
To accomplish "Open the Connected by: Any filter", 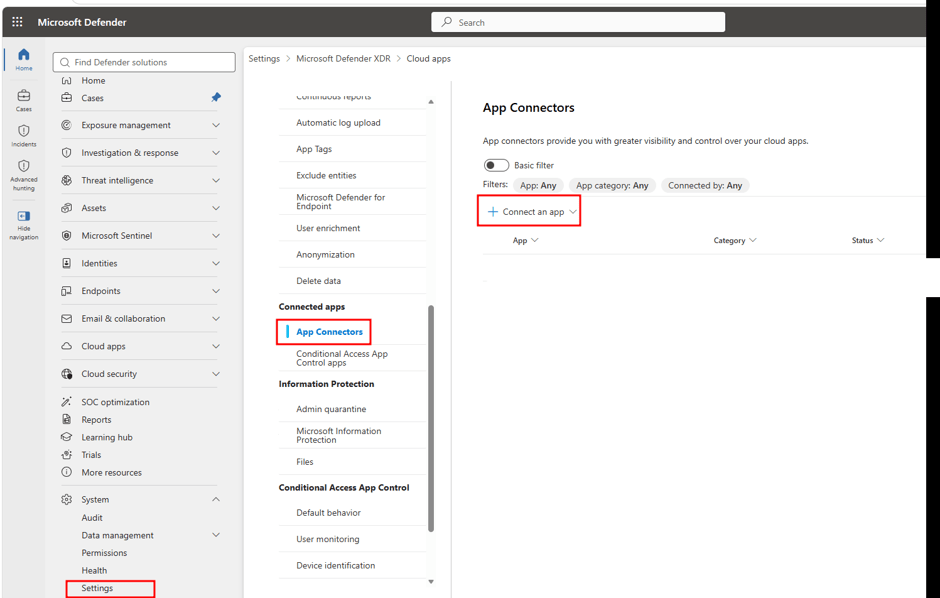I will pyautogui.click(x=705, y=186).
